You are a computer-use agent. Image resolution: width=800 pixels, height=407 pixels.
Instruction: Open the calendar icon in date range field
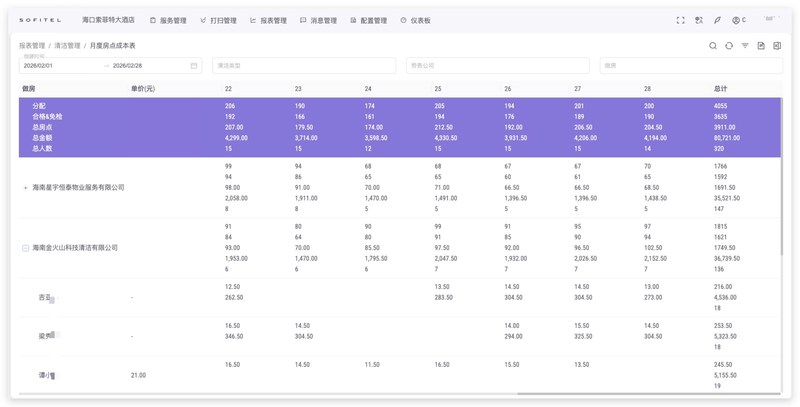pos(194,66)
